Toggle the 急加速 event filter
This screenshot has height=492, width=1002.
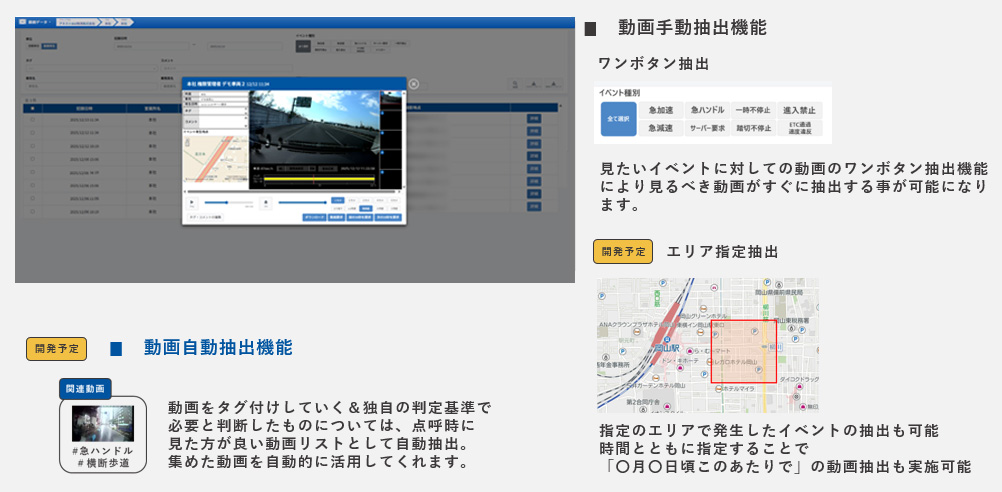(661, 110)
